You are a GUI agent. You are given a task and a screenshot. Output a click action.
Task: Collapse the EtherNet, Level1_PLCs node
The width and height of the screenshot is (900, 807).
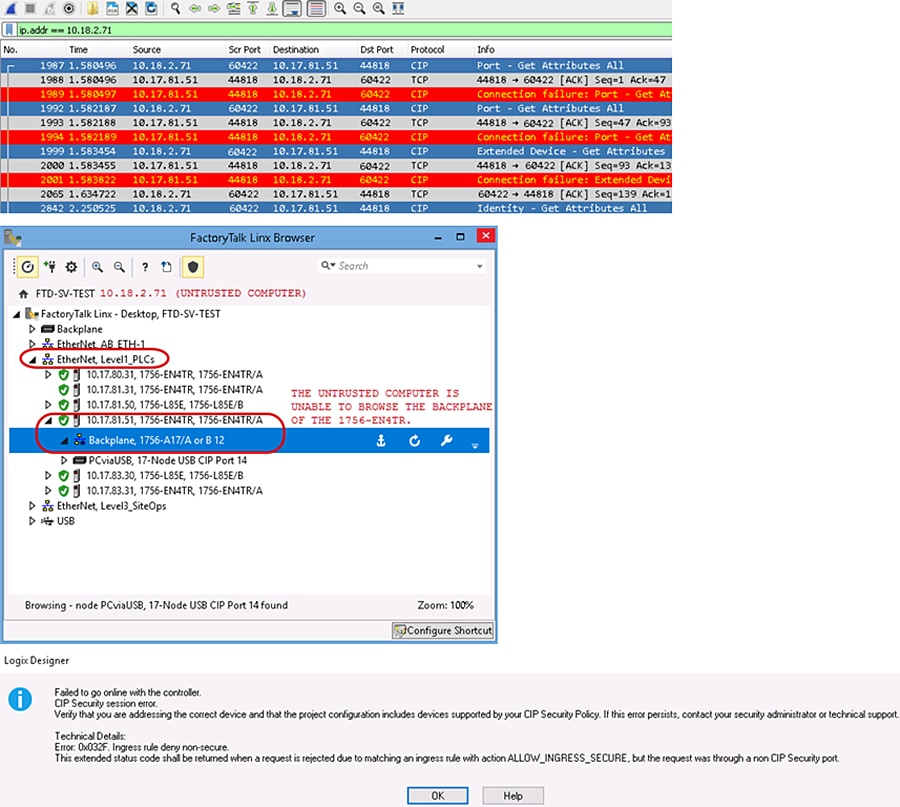(x=33, y=360)
